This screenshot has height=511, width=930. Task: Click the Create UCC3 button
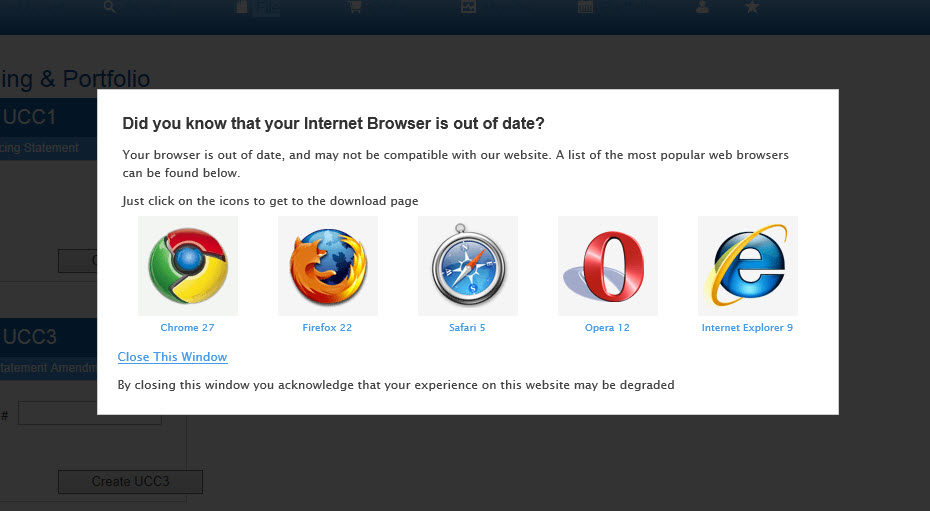pyautogui.click(x=130, y=481)
